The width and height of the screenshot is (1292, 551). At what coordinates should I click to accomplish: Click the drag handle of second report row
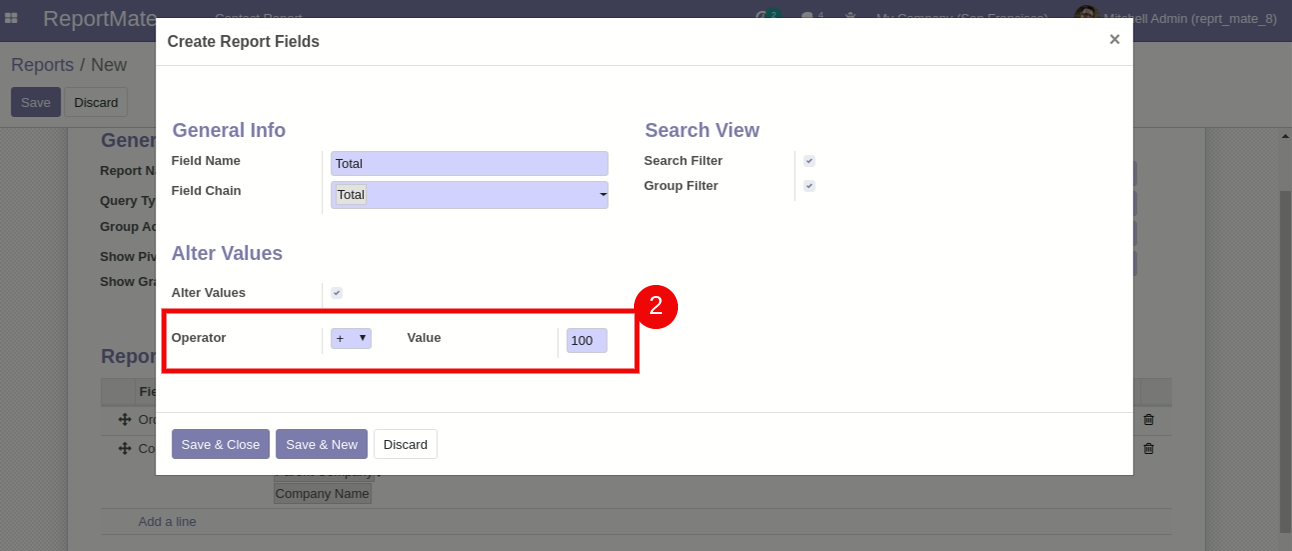pyautogui.click(x=125, y=449)
